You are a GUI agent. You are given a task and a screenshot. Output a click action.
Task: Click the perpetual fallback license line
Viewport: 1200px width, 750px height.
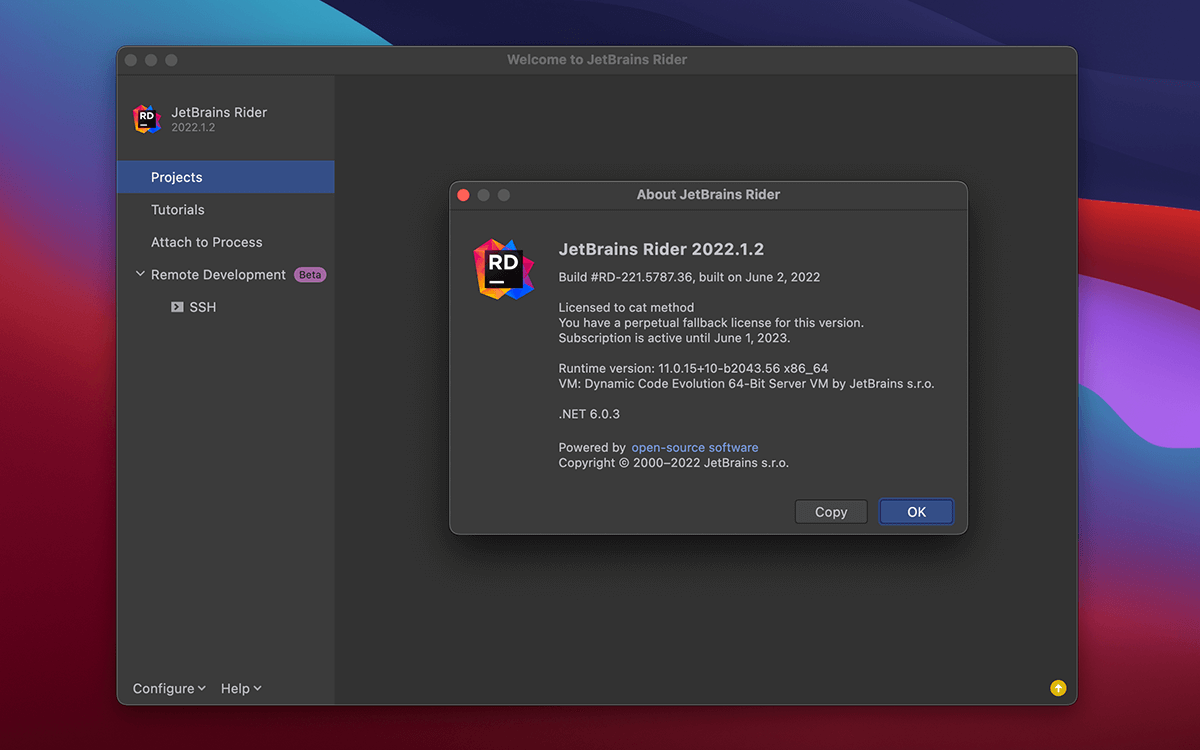[711, 323]
